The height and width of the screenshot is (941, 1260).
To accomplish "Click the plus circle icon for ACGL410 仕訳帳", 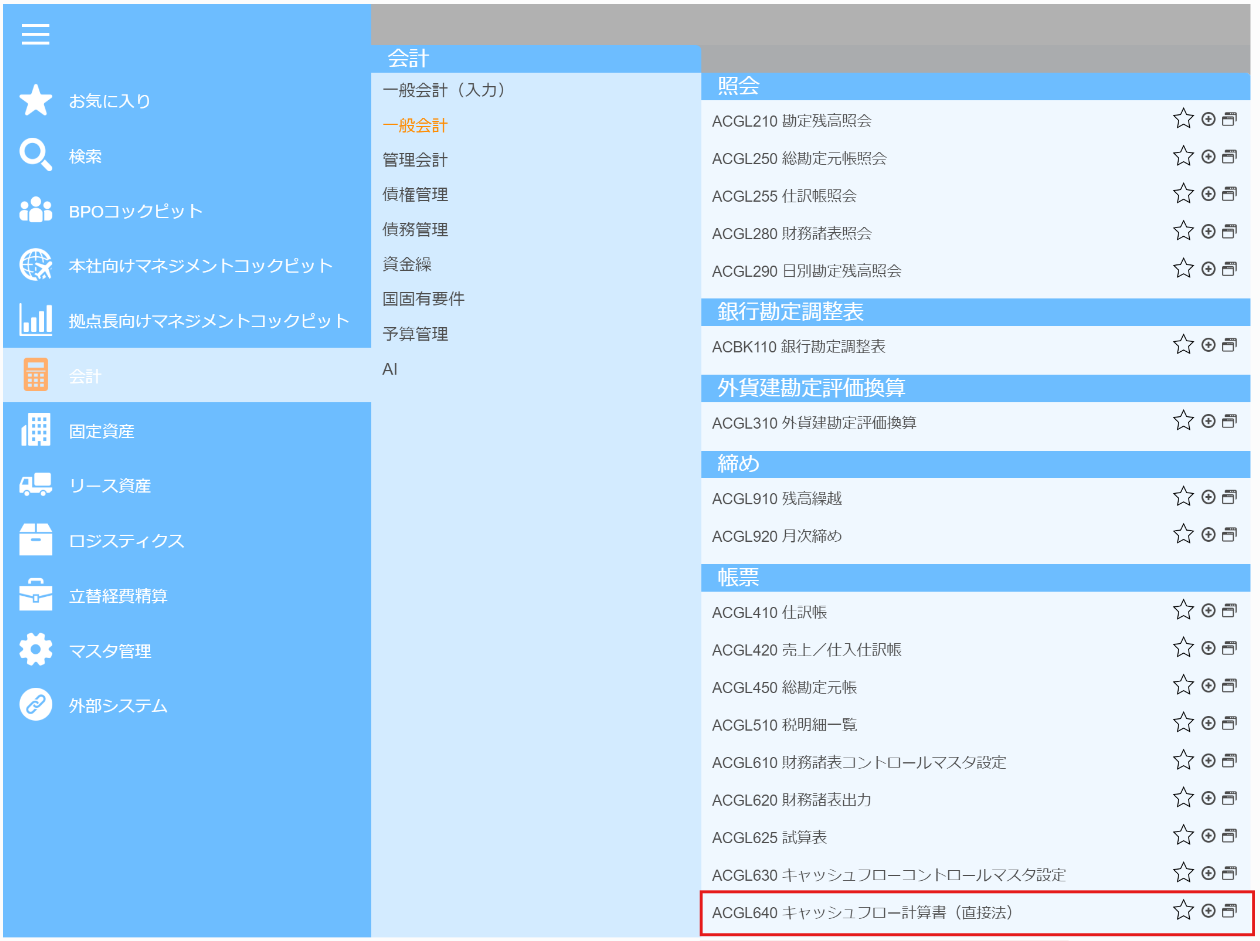I will pos(1208,610).
